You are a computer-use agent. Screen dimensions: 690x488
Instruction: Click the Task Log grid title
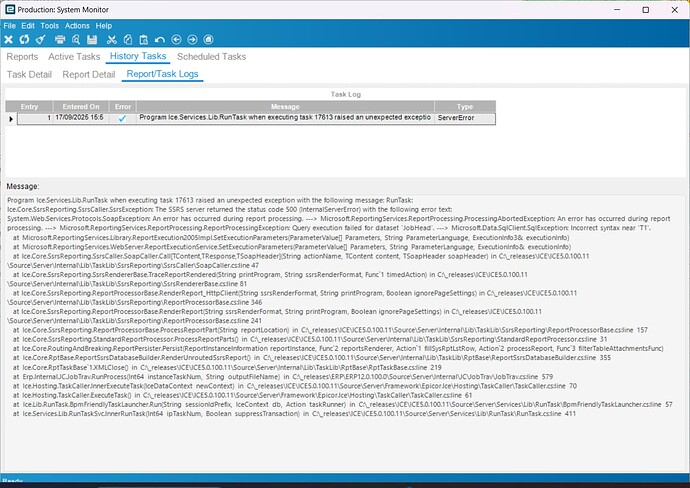click(345, 94)
